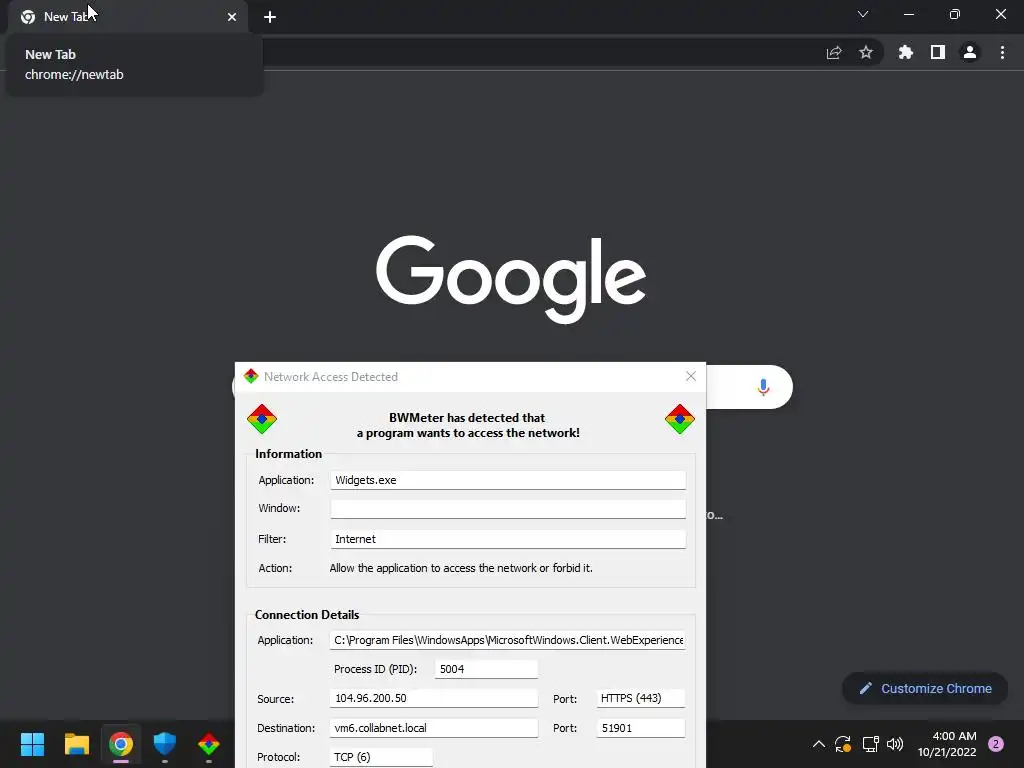Screen dimensions: 1024x768
Task: Open Chrome three-dot menu
Action: coord(1002,52)
